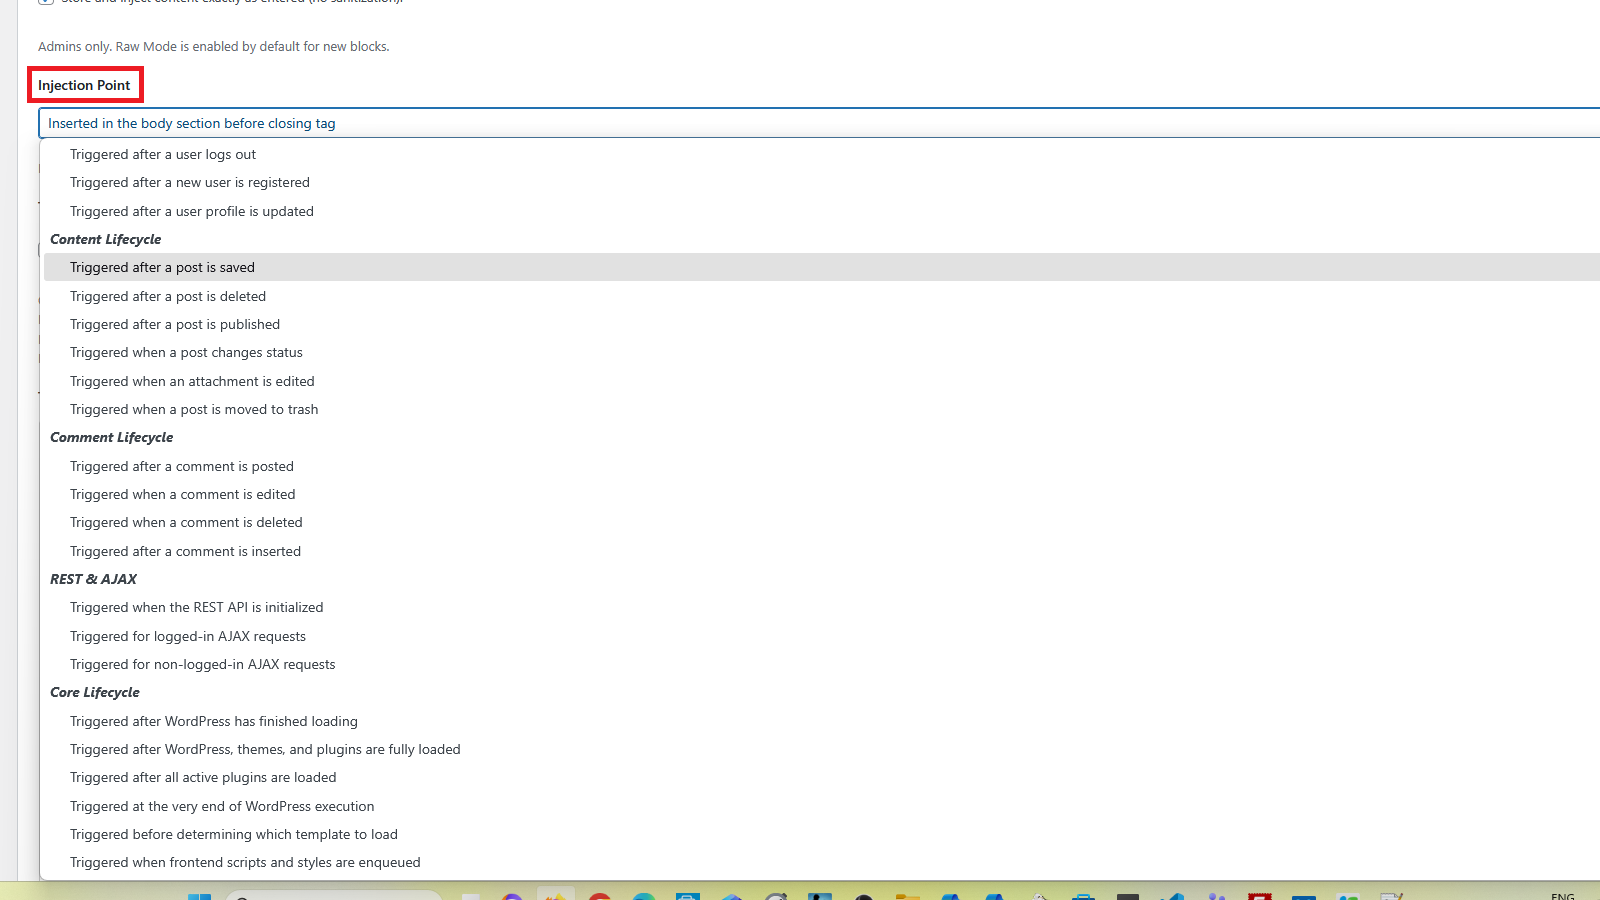Viewport: 1600px width, 900px height.
Task: Select "Triggered after a comment is inserted"
Action: [821, 551]
